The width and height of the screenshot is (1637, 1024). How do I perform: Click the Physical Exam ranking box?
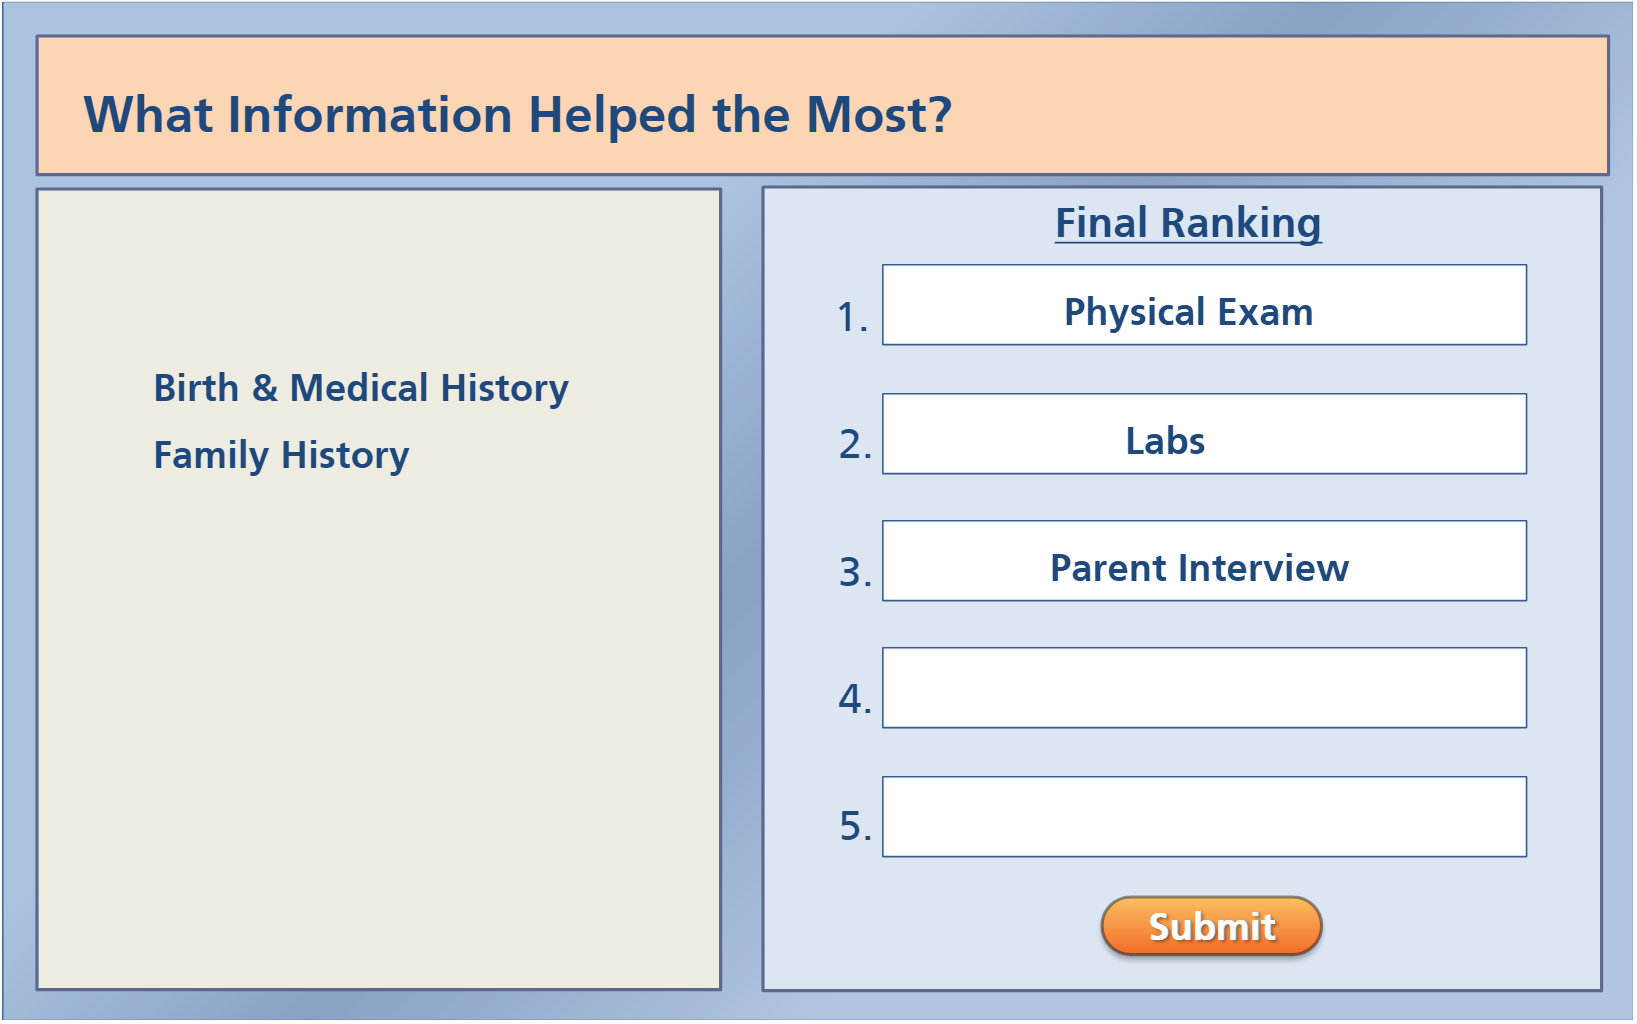point(1203,306)
